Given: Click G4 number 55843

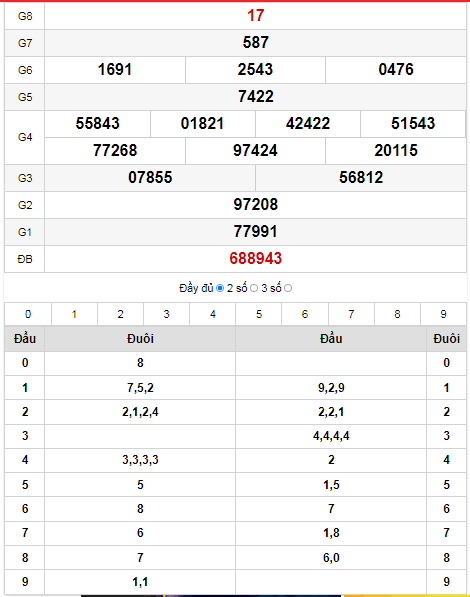Looking at the screenshot, I should (98, 123).
